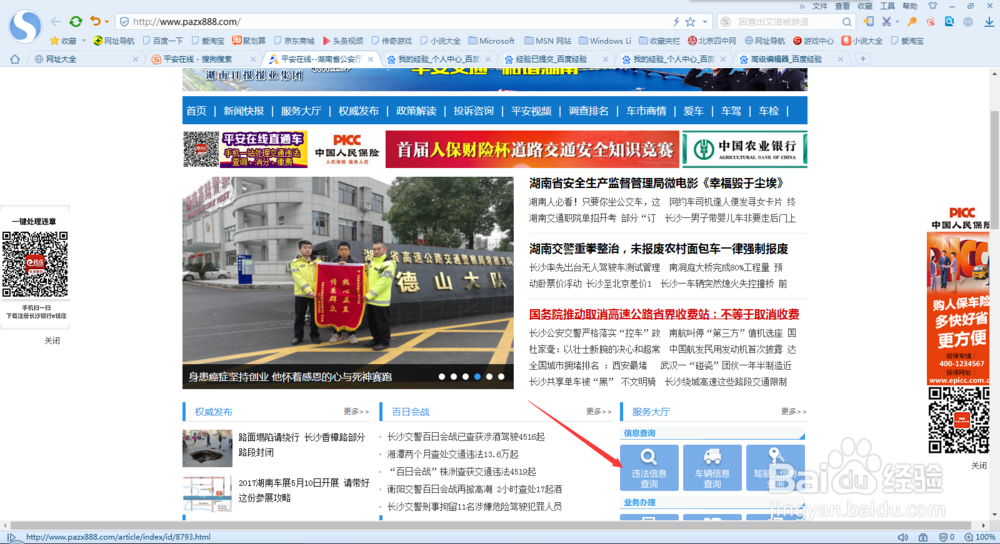Select the highlighted blue carousel dot
Image resolution: width=1000 pixels, height=544 pixels.
click(477, 377)
